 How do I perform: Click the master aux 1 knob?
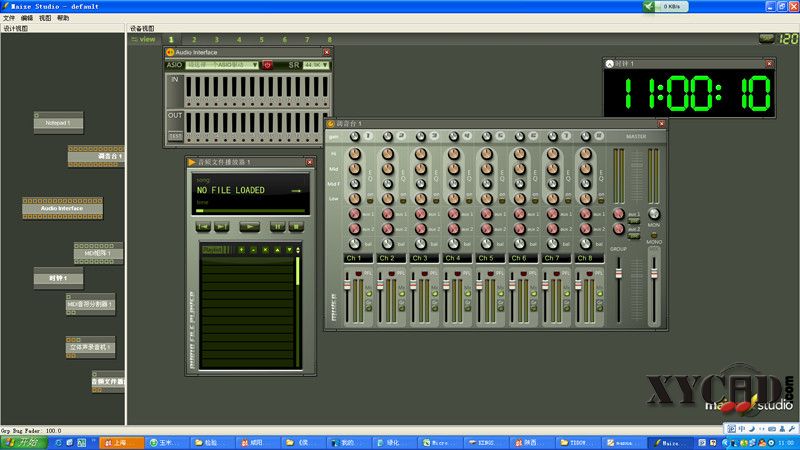pyautogui.click(x=618, y=214)
